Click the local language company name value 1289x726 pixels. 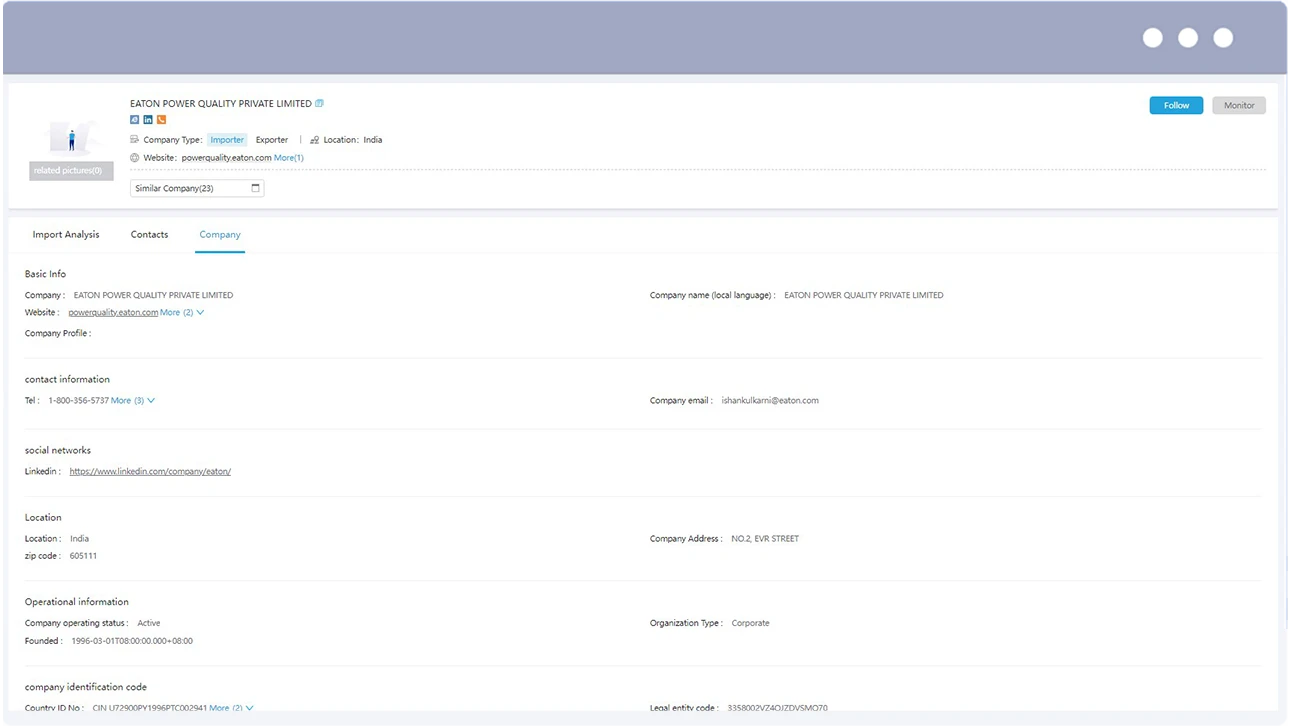(x=864, y=295)
